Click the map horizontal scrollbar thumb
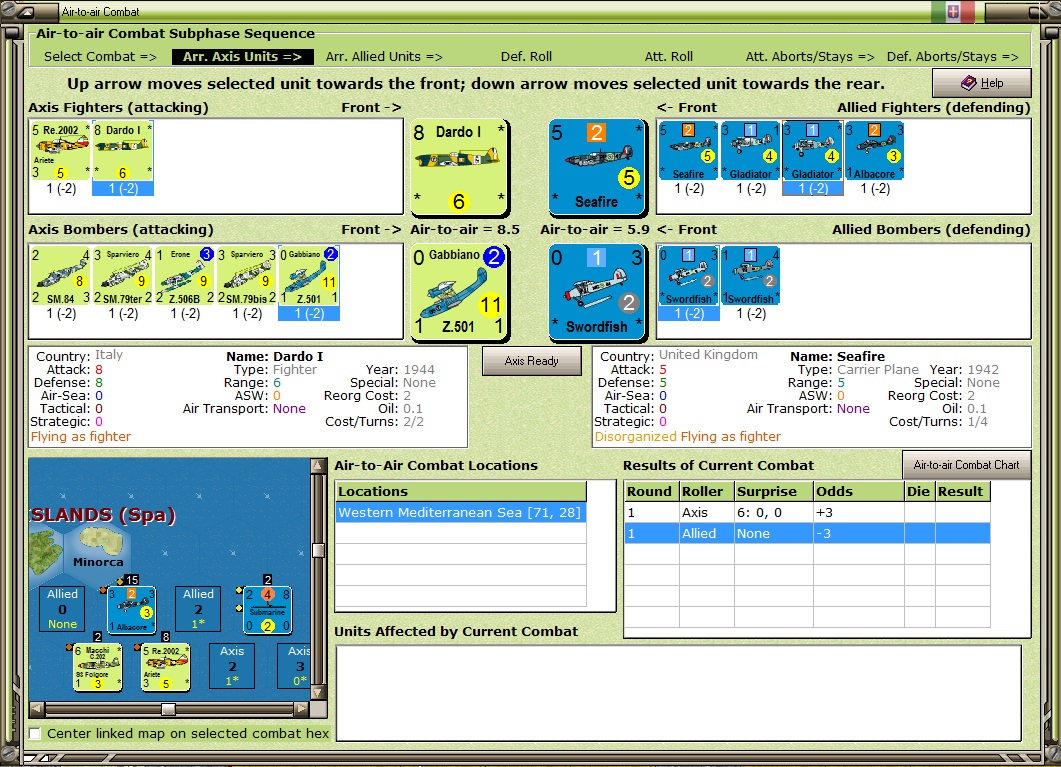The width and height of the screenshot is (1061, 767). (168, 709)
